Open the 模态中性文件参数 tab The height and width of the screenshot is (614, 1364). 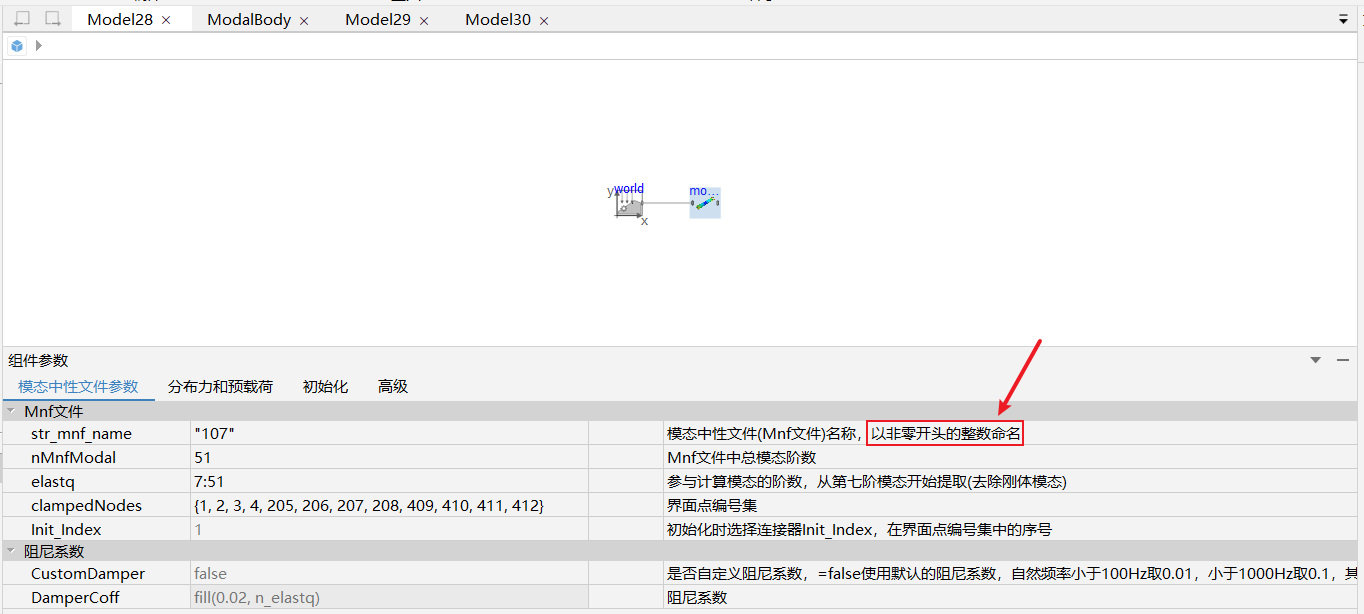point(78,386)
